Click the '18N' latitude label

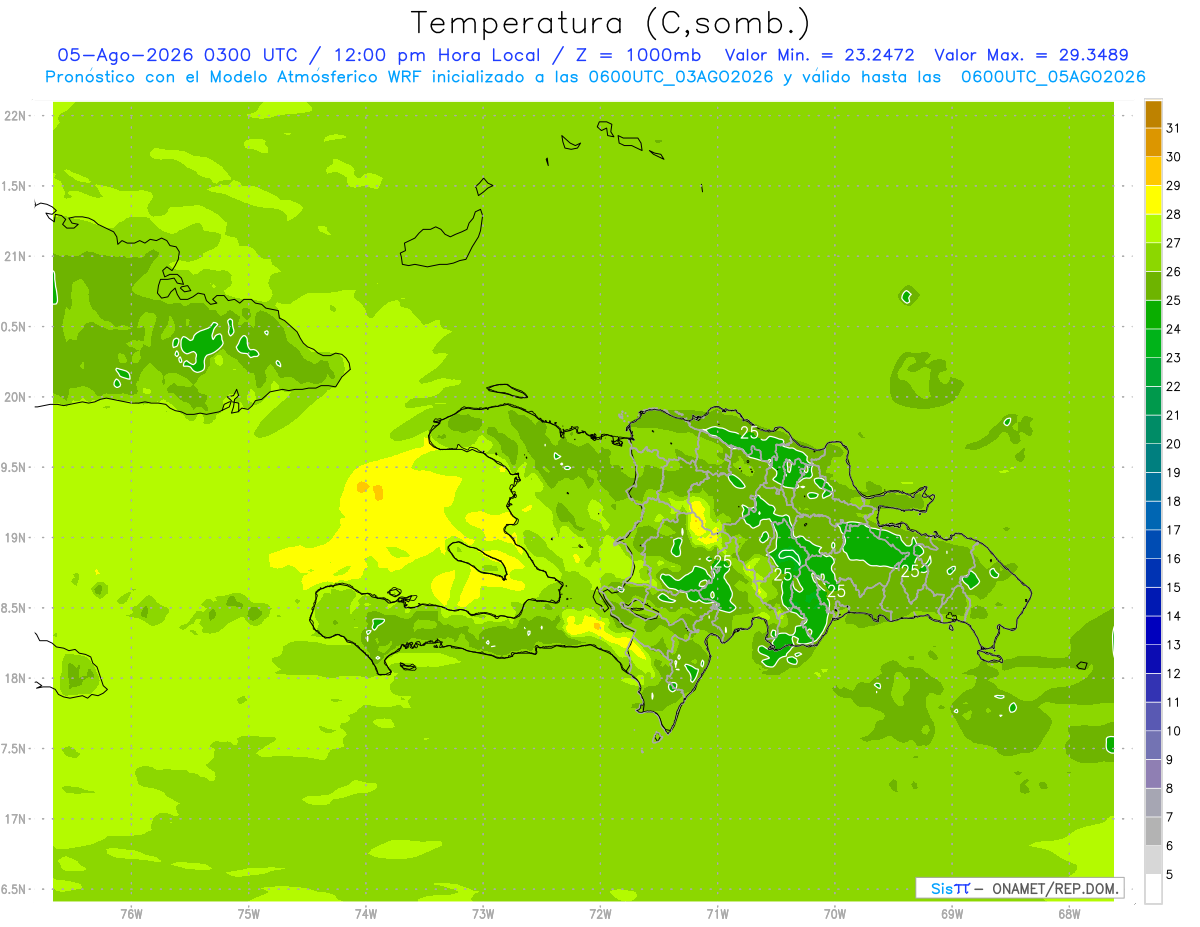click(x=15, y=679)
